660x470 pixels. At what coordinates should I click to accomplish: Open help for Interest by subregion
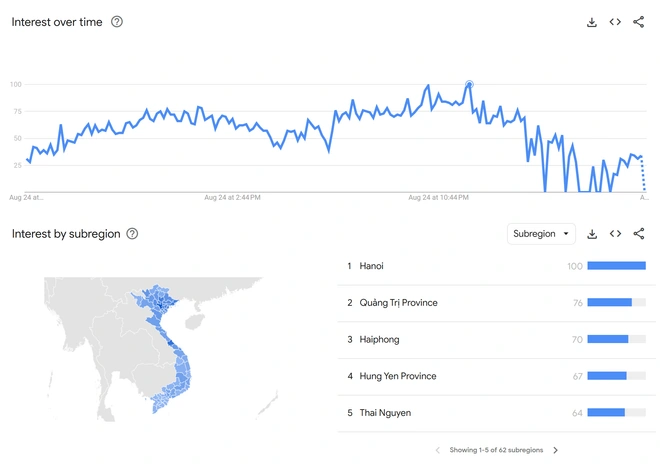pos(132,234)
